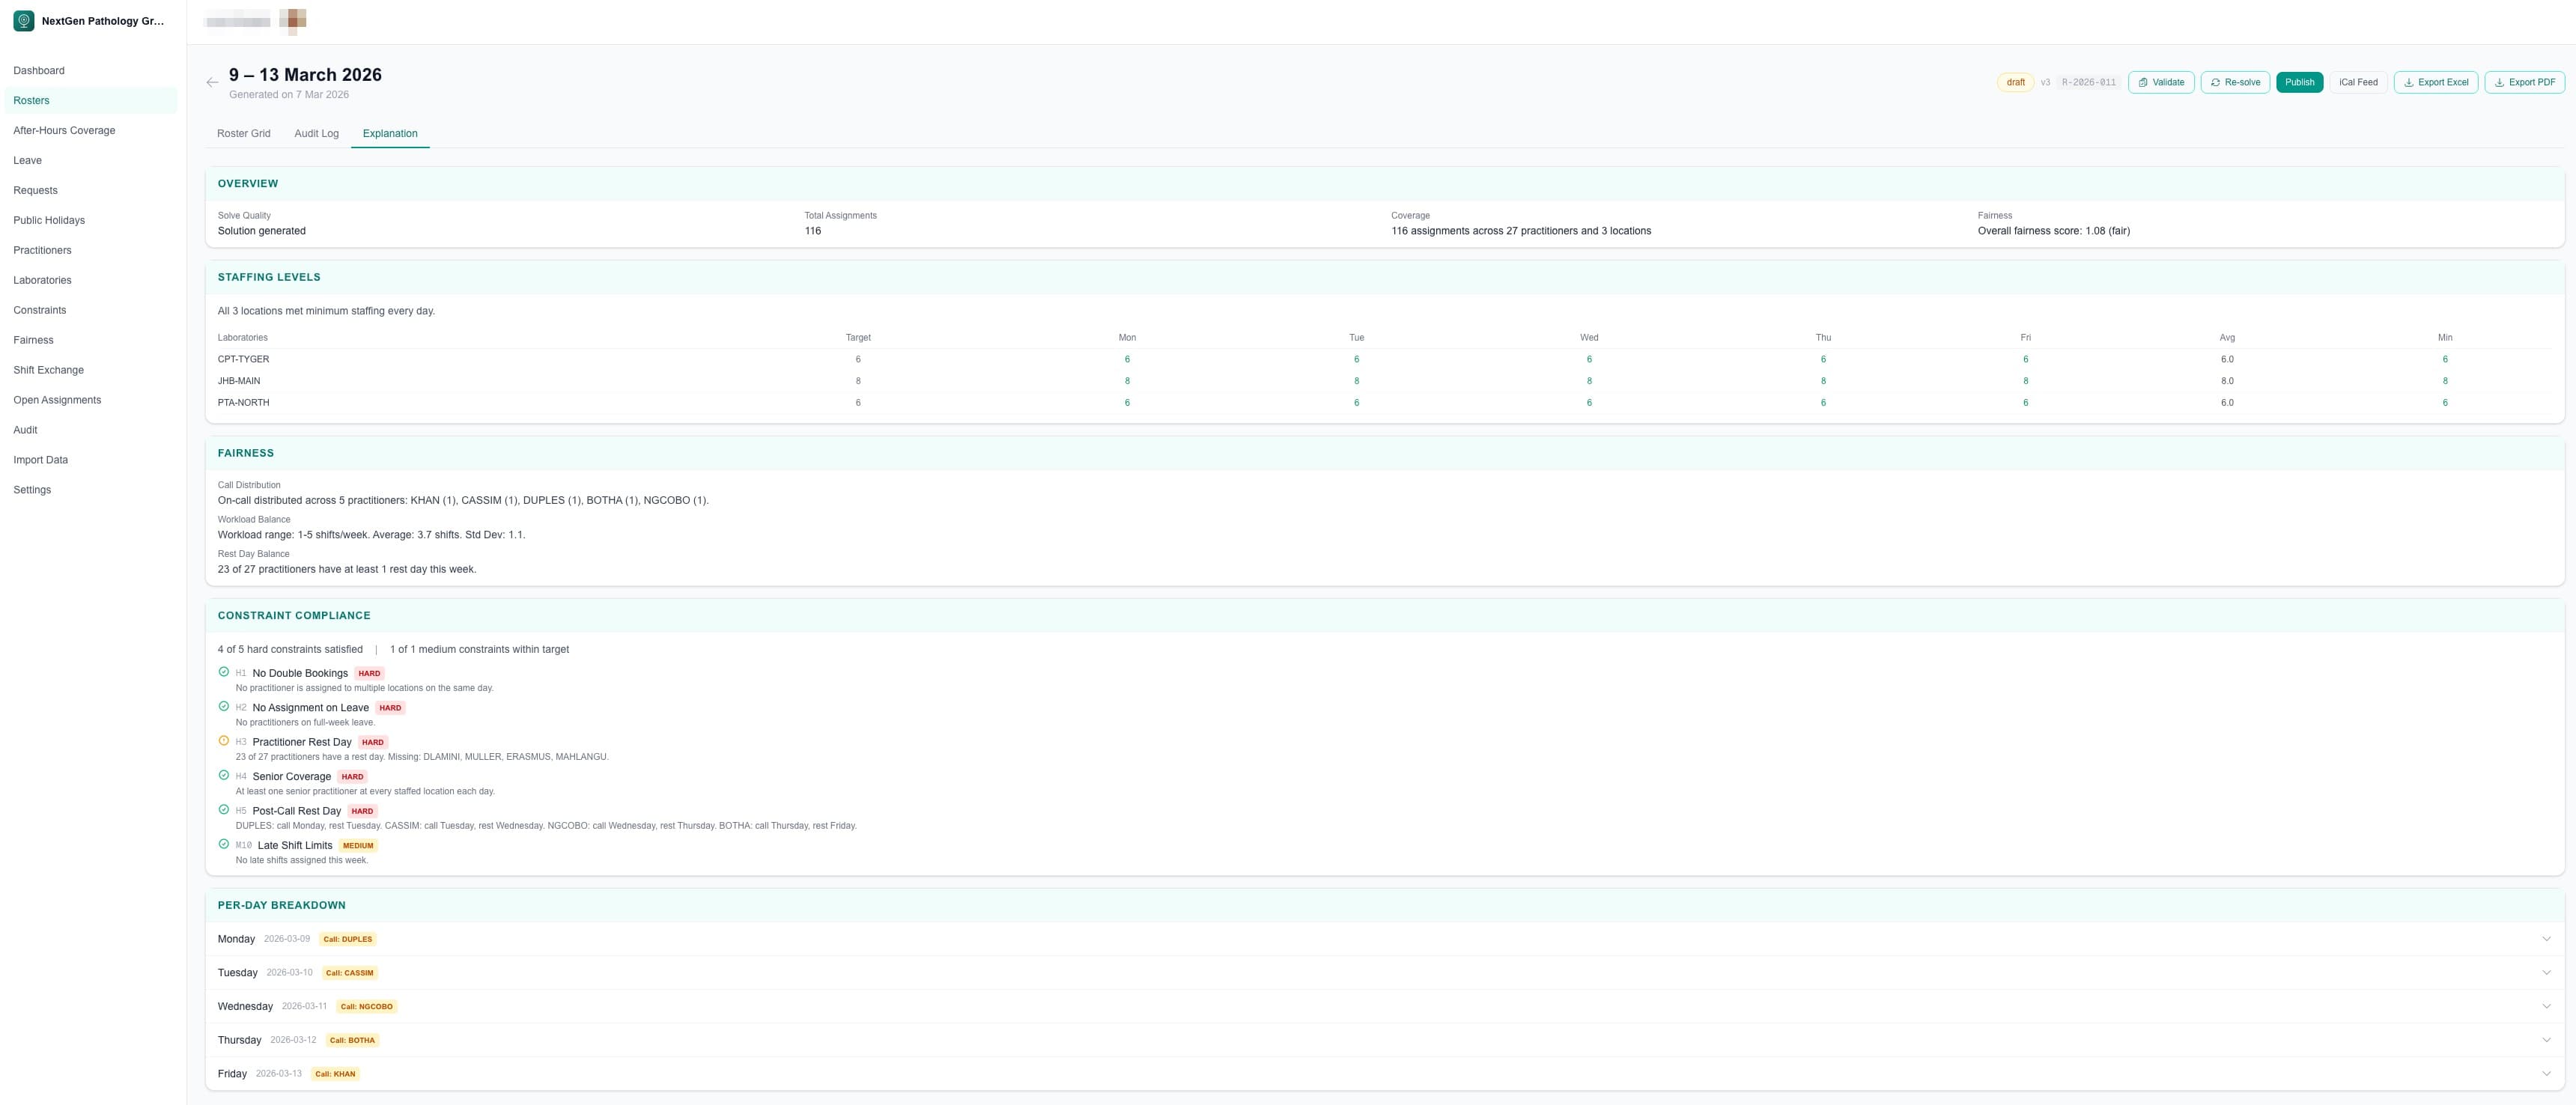Open Audit in the sidebar

91,431
